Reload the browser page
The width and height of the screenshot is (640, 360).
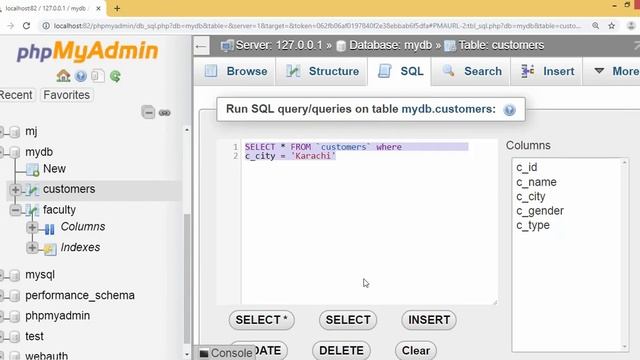point(27,26)
